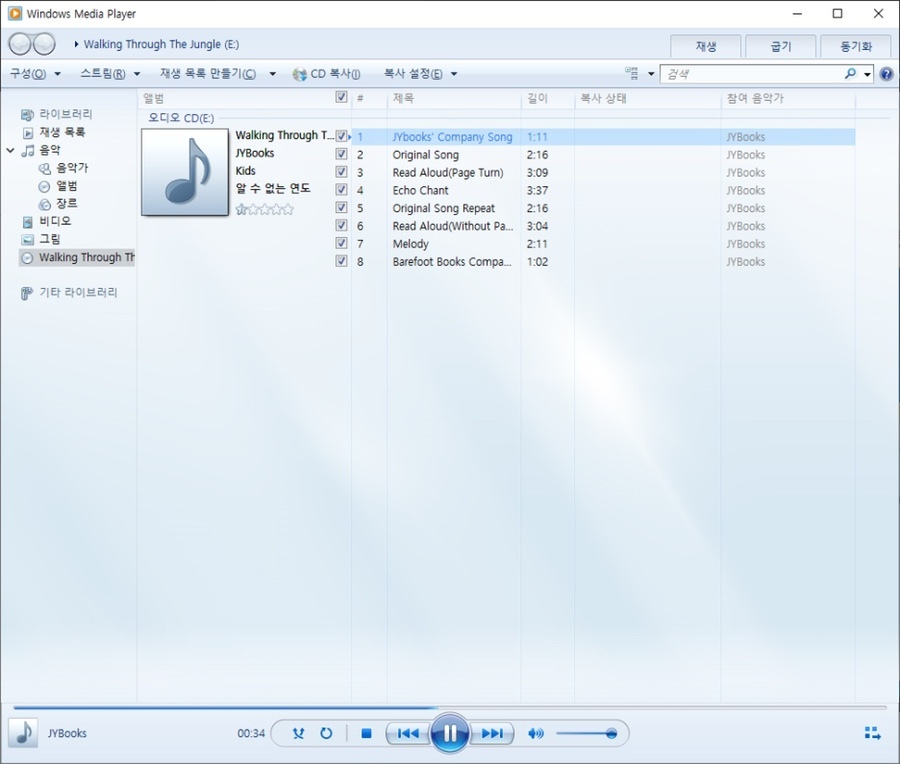Image resolution: width=900 pixels, height=764 pixels.
Task: Click the music note icon near JYBooks
Action: click(24, 732)
